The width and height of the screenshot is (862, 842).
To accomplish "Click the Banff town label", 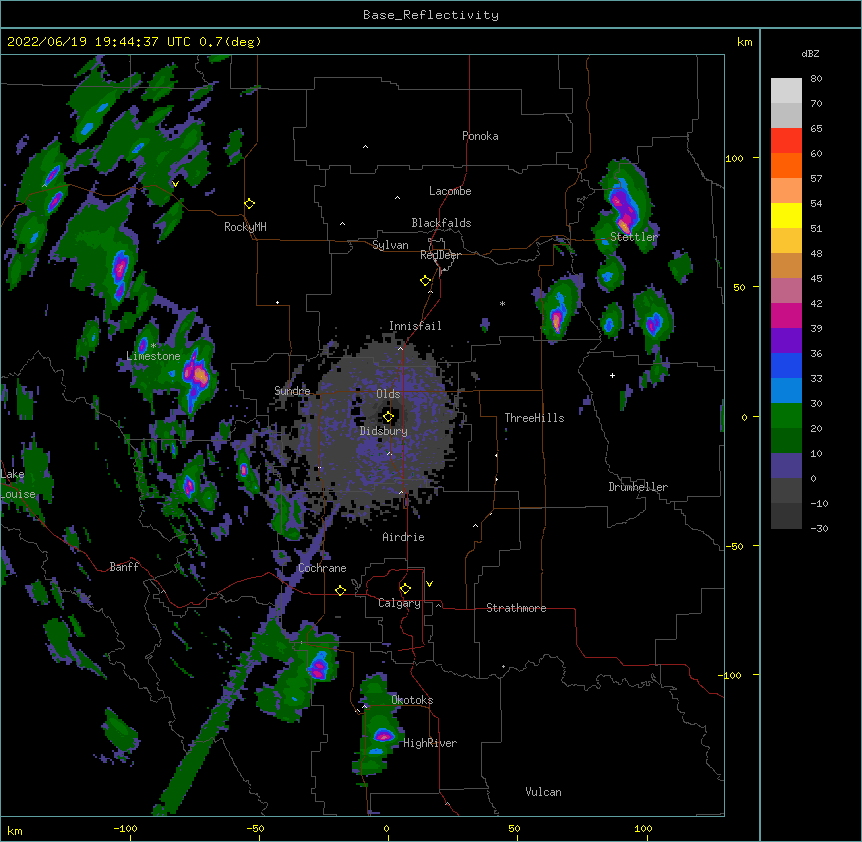I will [124, 567].
